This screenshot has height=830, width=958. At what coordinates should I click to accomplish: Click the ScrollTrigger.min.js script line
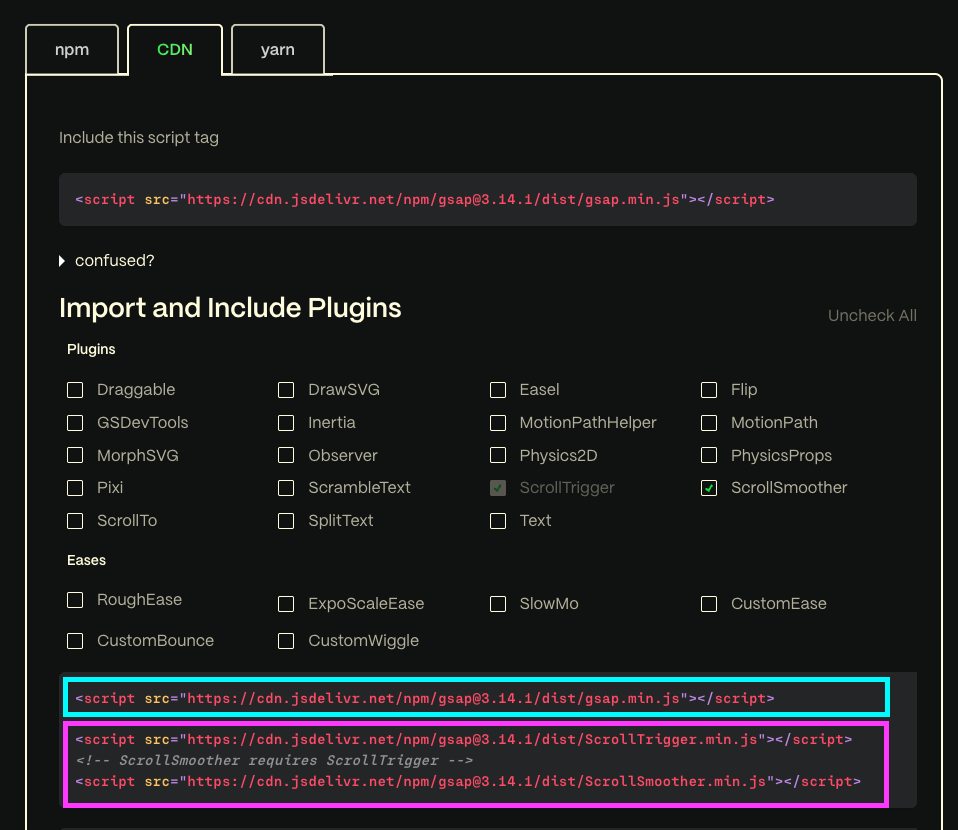pos(463,740)
